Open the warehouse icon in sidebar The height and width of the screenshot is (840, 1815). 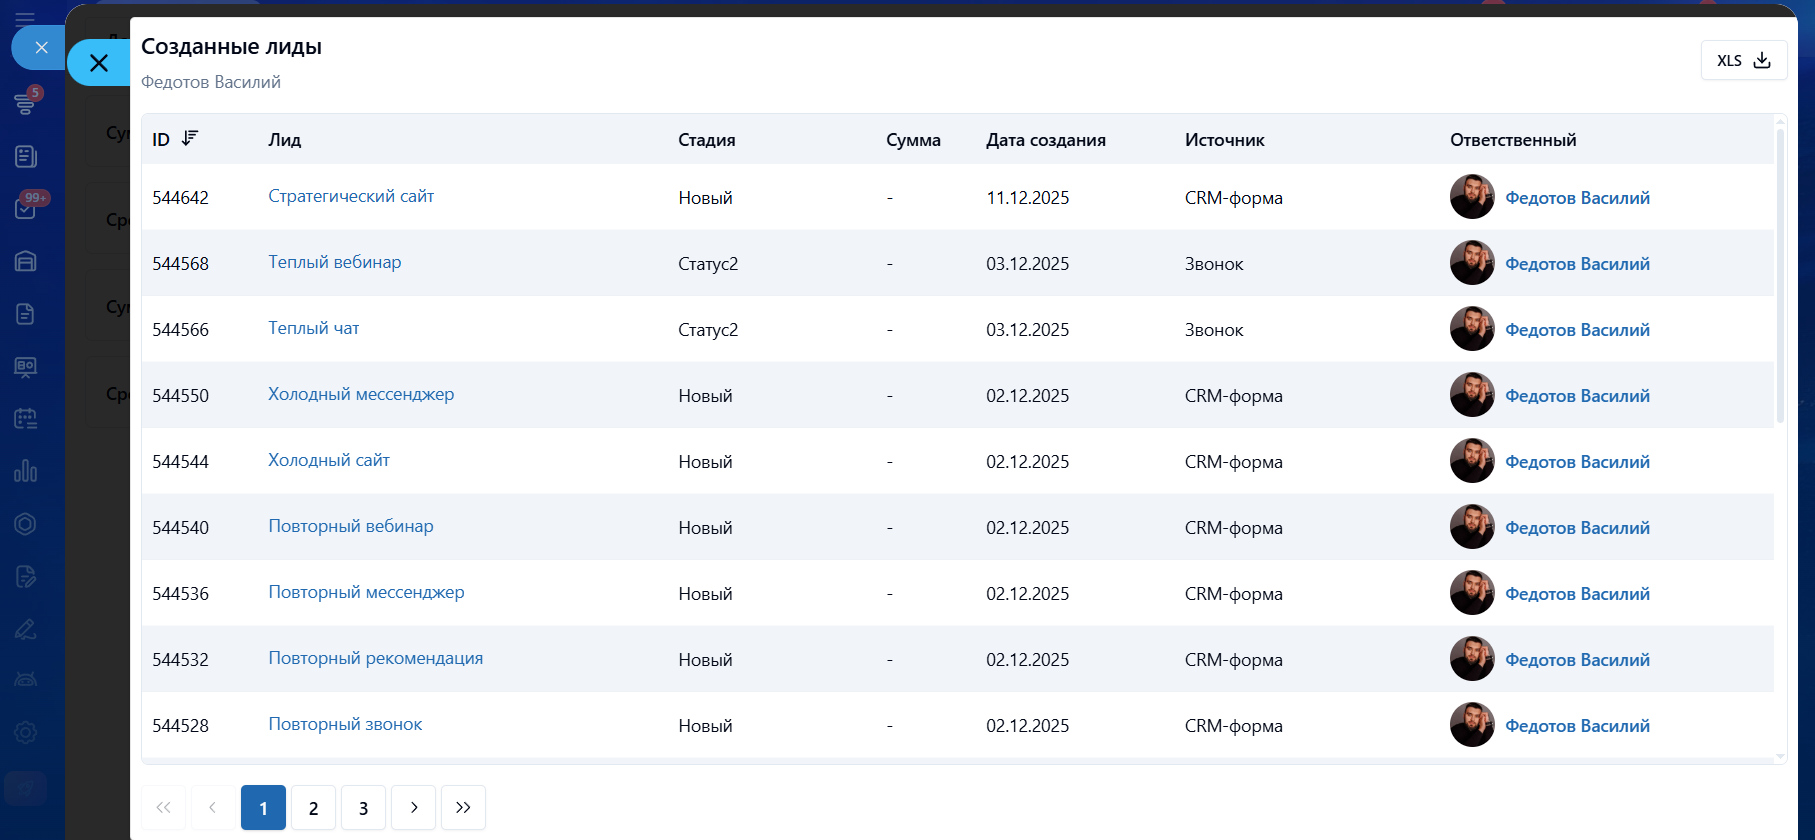pyautogui.click(x=26, y=261)
